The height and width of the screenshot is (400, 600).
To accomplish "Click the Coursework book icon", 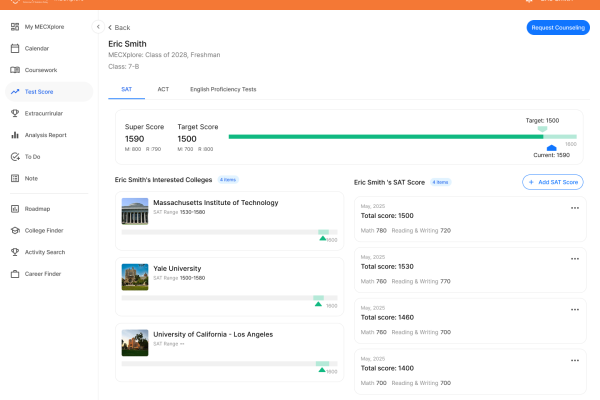I will pyautogui.click(x=15, y=70).
